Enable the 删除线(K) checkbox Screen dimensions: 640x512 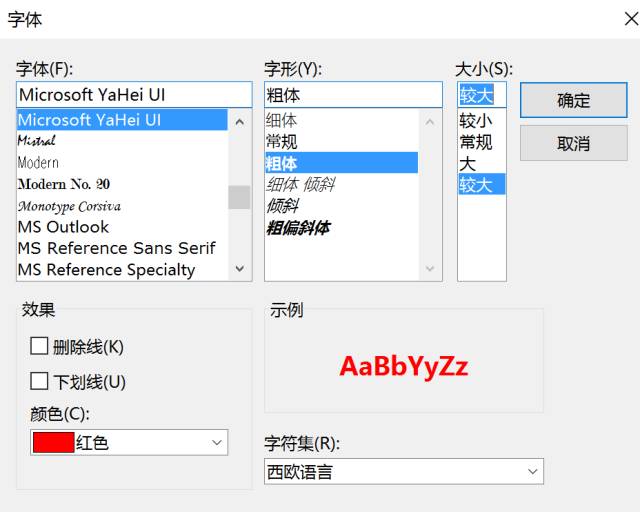[39, 346]
